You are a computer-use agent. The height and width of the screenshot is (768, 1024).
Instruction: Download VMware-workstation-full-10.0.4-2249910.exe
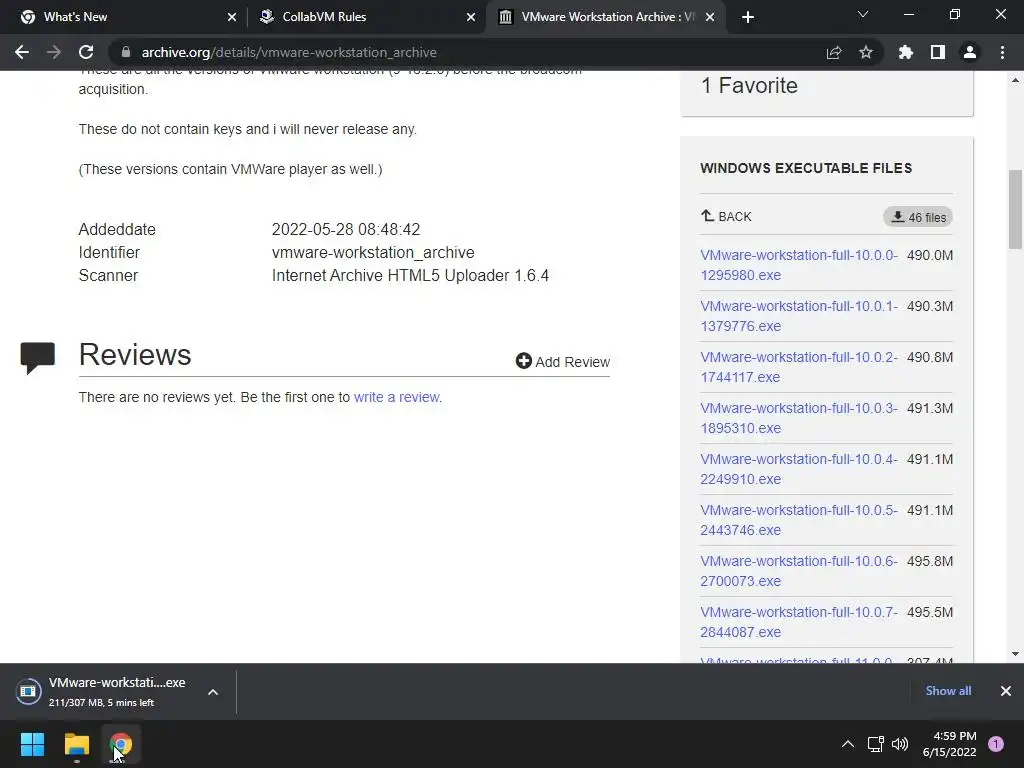[x=799, y=468]
